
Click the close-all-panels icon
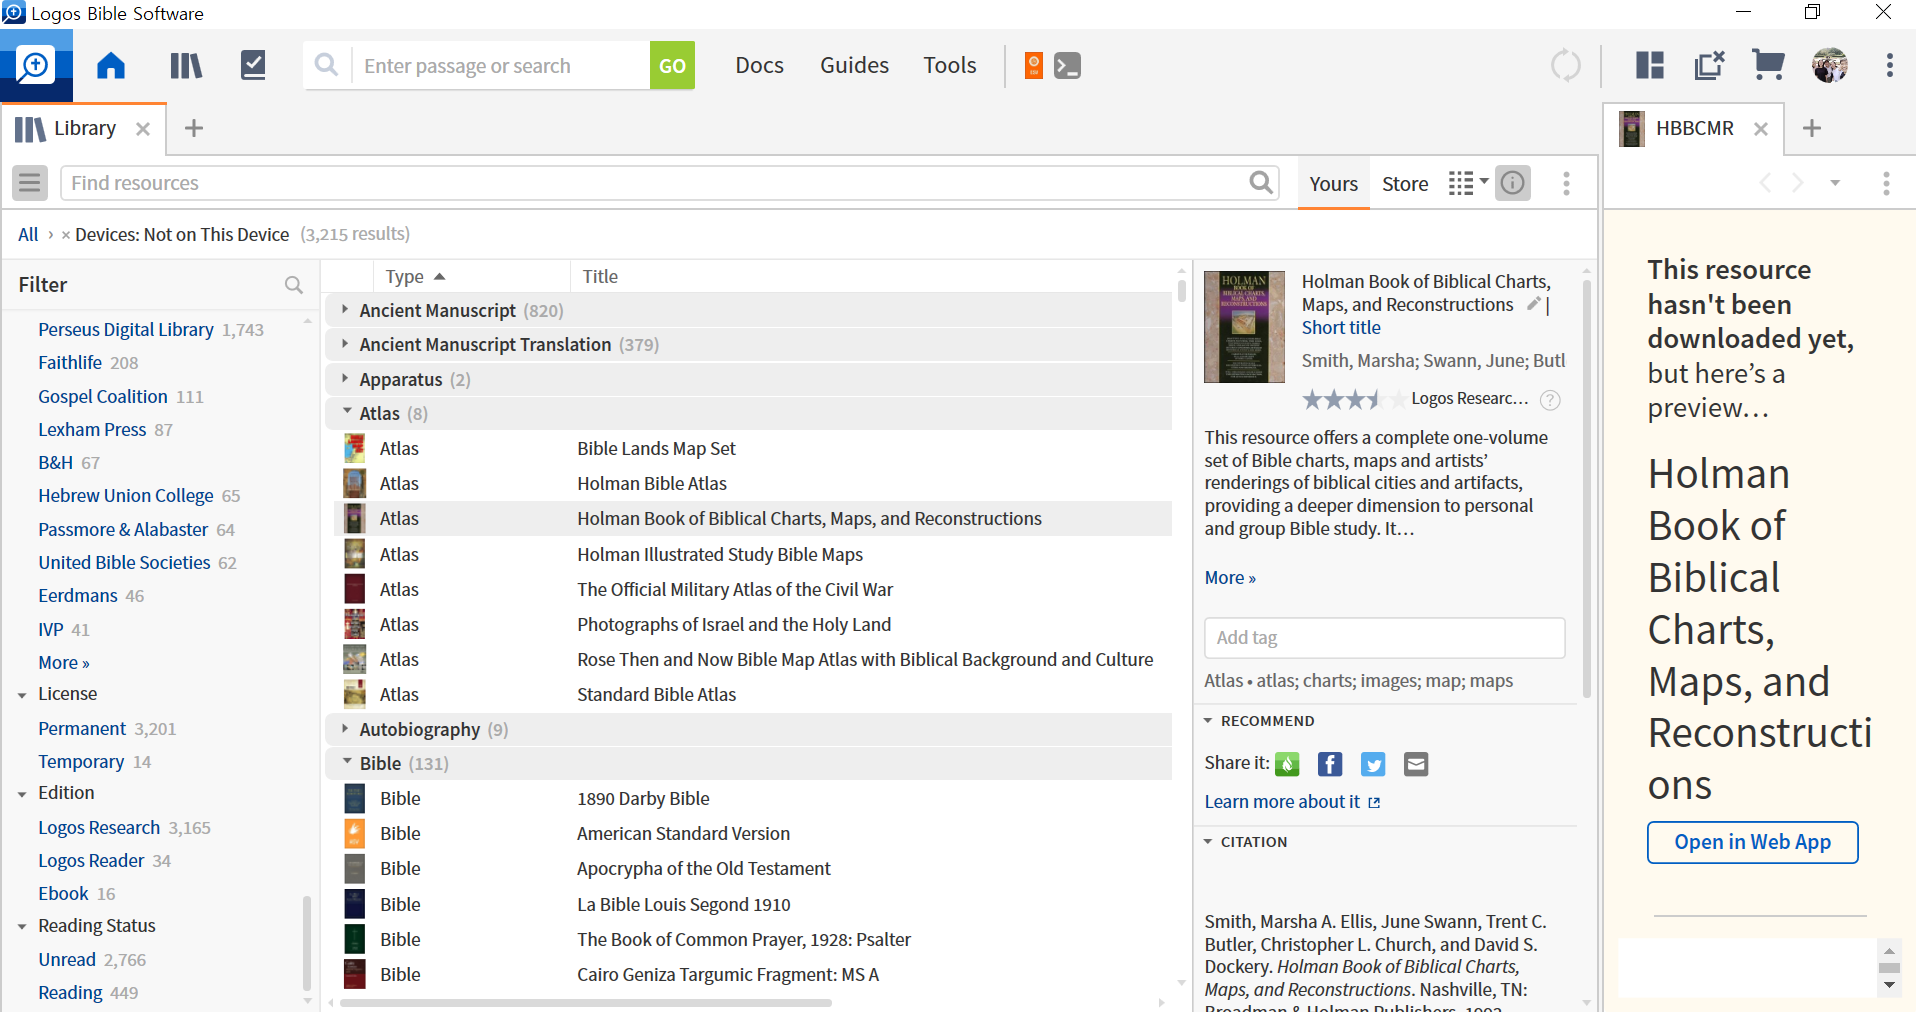coord(1710,66)
